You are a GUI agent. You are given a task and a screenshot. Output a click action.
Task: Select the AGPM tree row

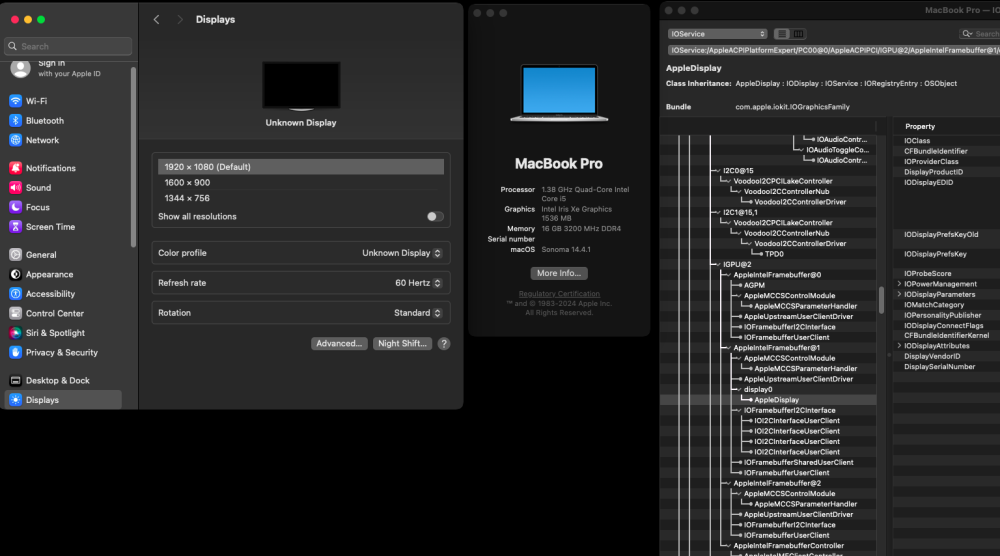pos(768,285)
